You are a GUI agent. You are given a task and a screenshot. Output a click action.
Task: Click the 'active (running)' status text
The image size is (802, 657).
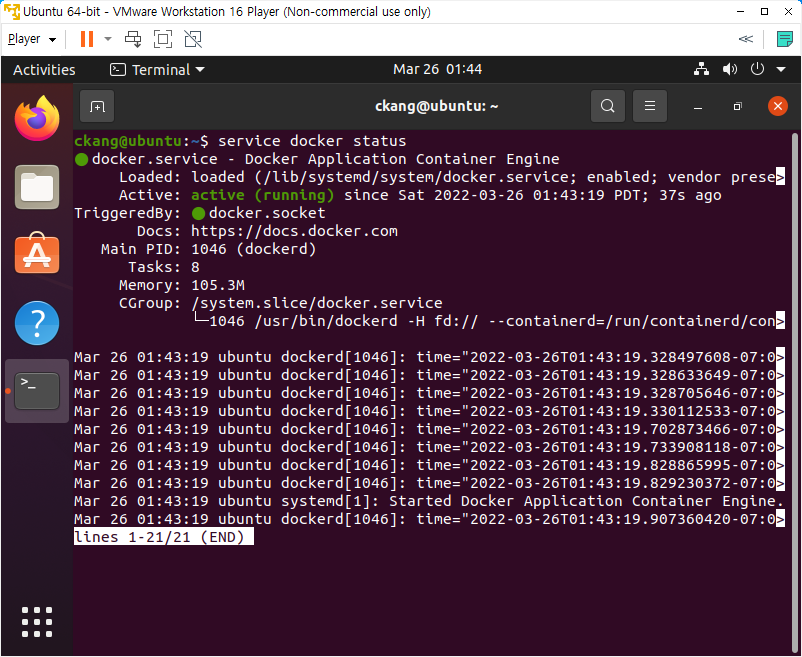[x=262, y=195]
